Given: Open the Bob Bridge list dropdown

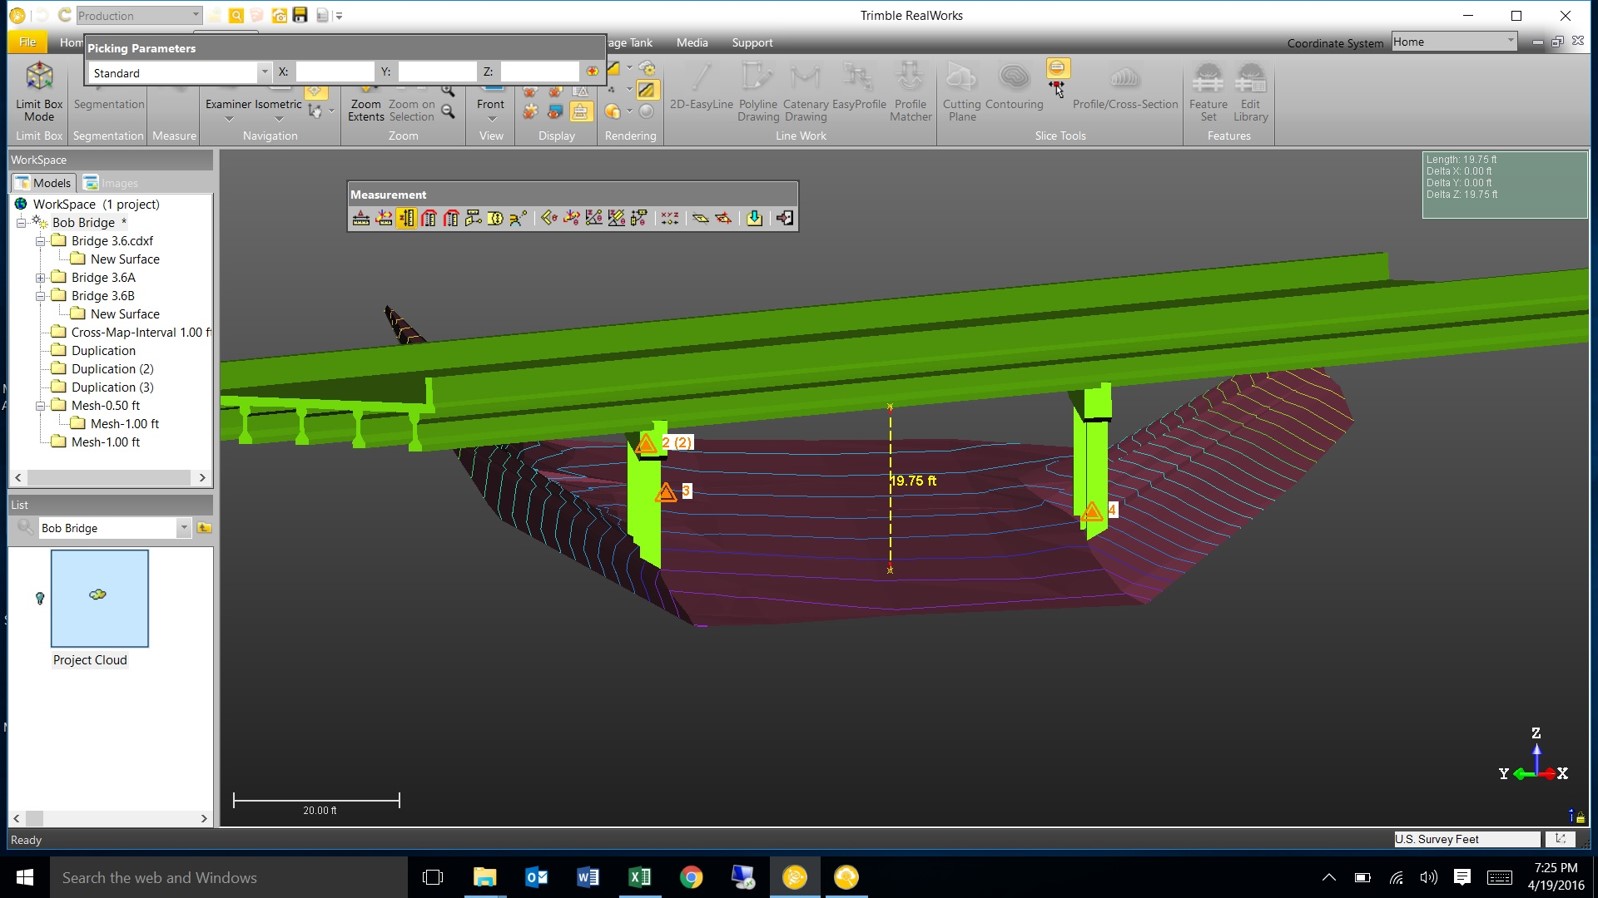Looking at the screenshot, I should click(x=183, y=528).
